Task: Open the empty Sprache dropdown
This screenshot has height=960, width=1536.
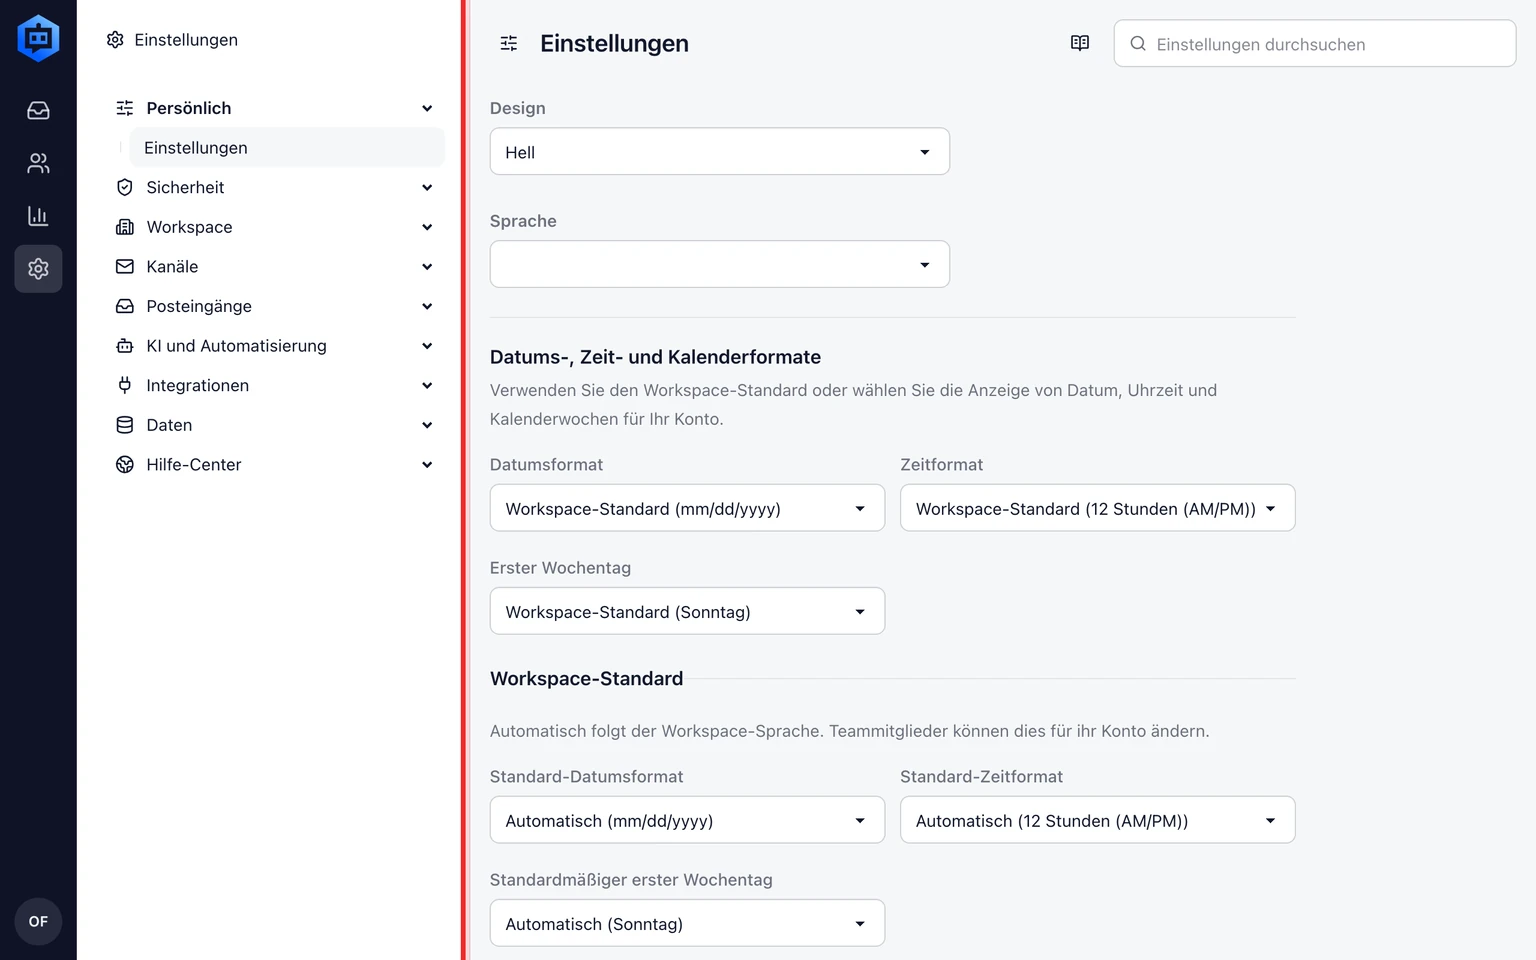Action: (719, 264)
